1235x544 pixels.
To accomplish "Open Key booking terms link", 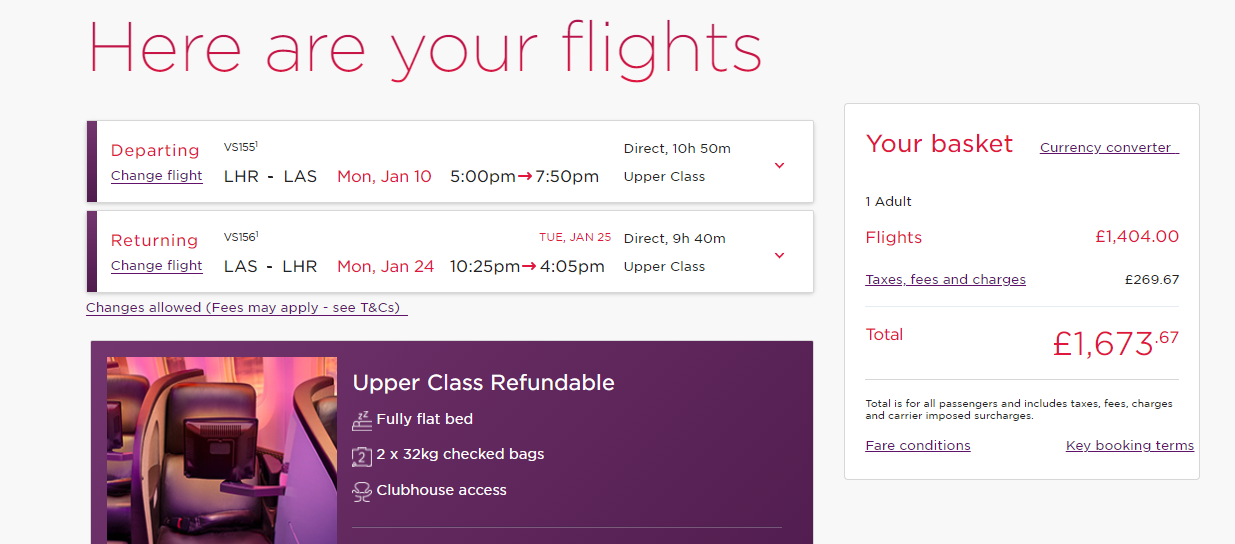I will coord(1130,446).
